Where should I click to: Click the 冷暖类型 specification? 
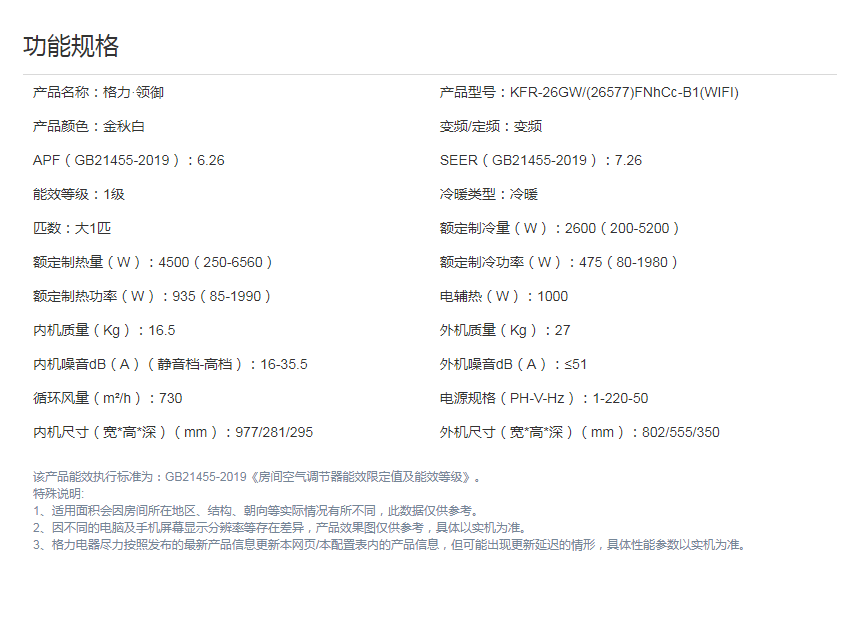(488, 194)
